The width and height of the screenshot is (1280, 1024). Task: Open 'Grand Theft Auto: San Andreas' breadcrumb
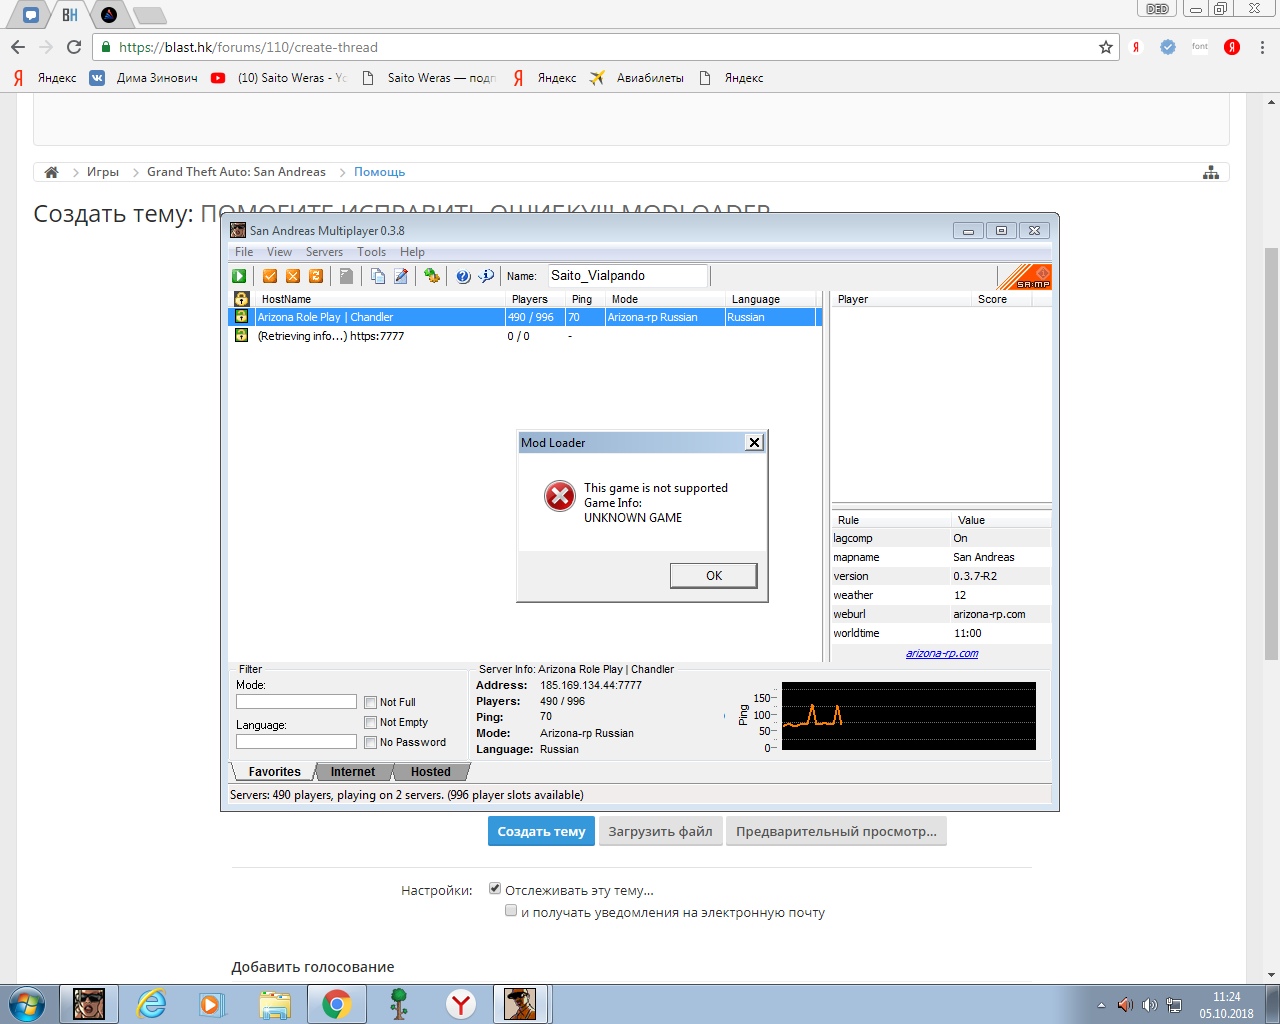pyautogui.click(x=236, y=172)
